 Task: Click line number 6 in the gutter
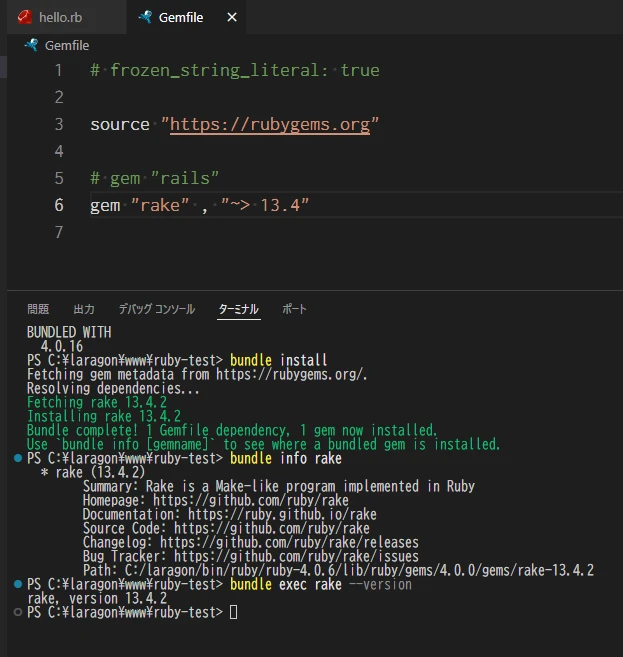tap(59, 205)
